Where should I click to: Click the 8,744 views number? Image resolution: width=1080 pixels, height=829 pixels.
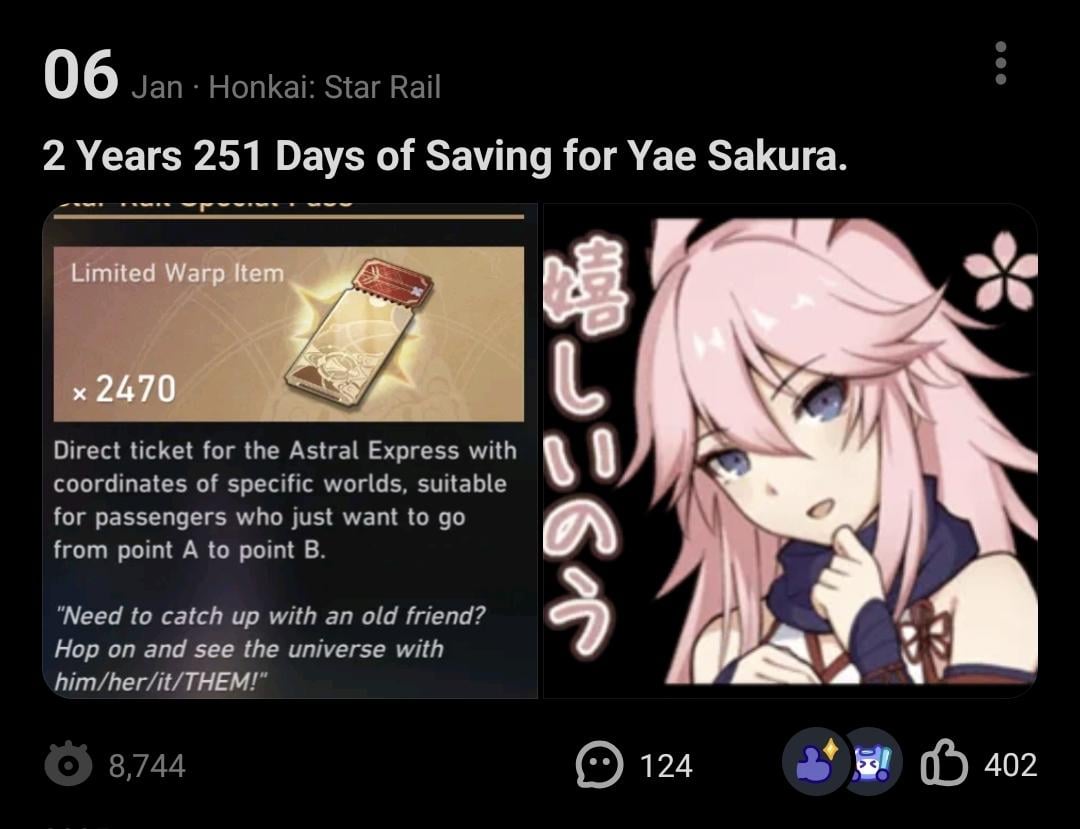click(147, 766)
